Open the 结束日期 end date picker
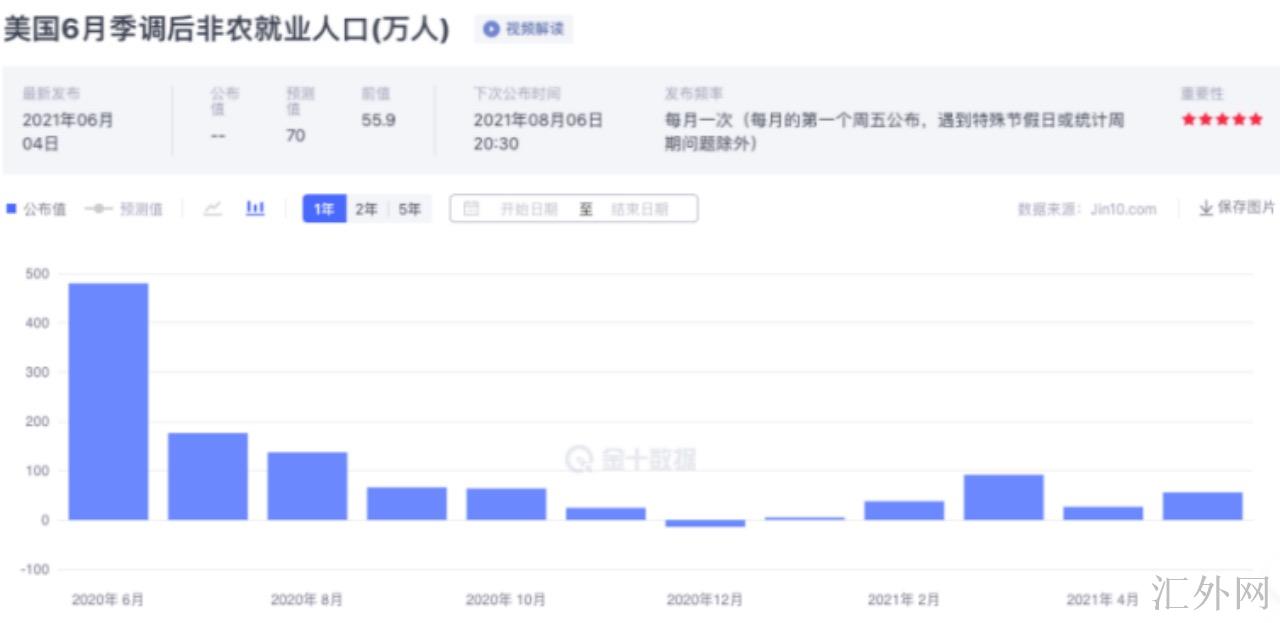This screenshot has height=623, width=1280. point(639,209)
